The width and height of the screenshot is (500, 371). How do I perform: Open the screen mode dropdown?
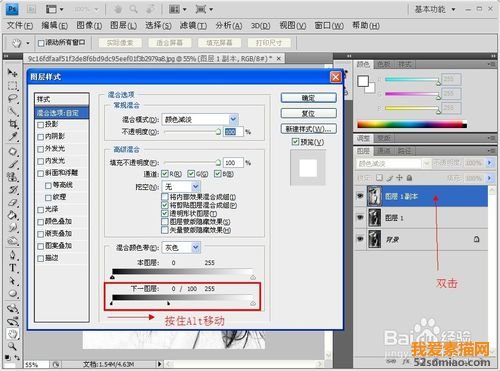tap(204, 9)
